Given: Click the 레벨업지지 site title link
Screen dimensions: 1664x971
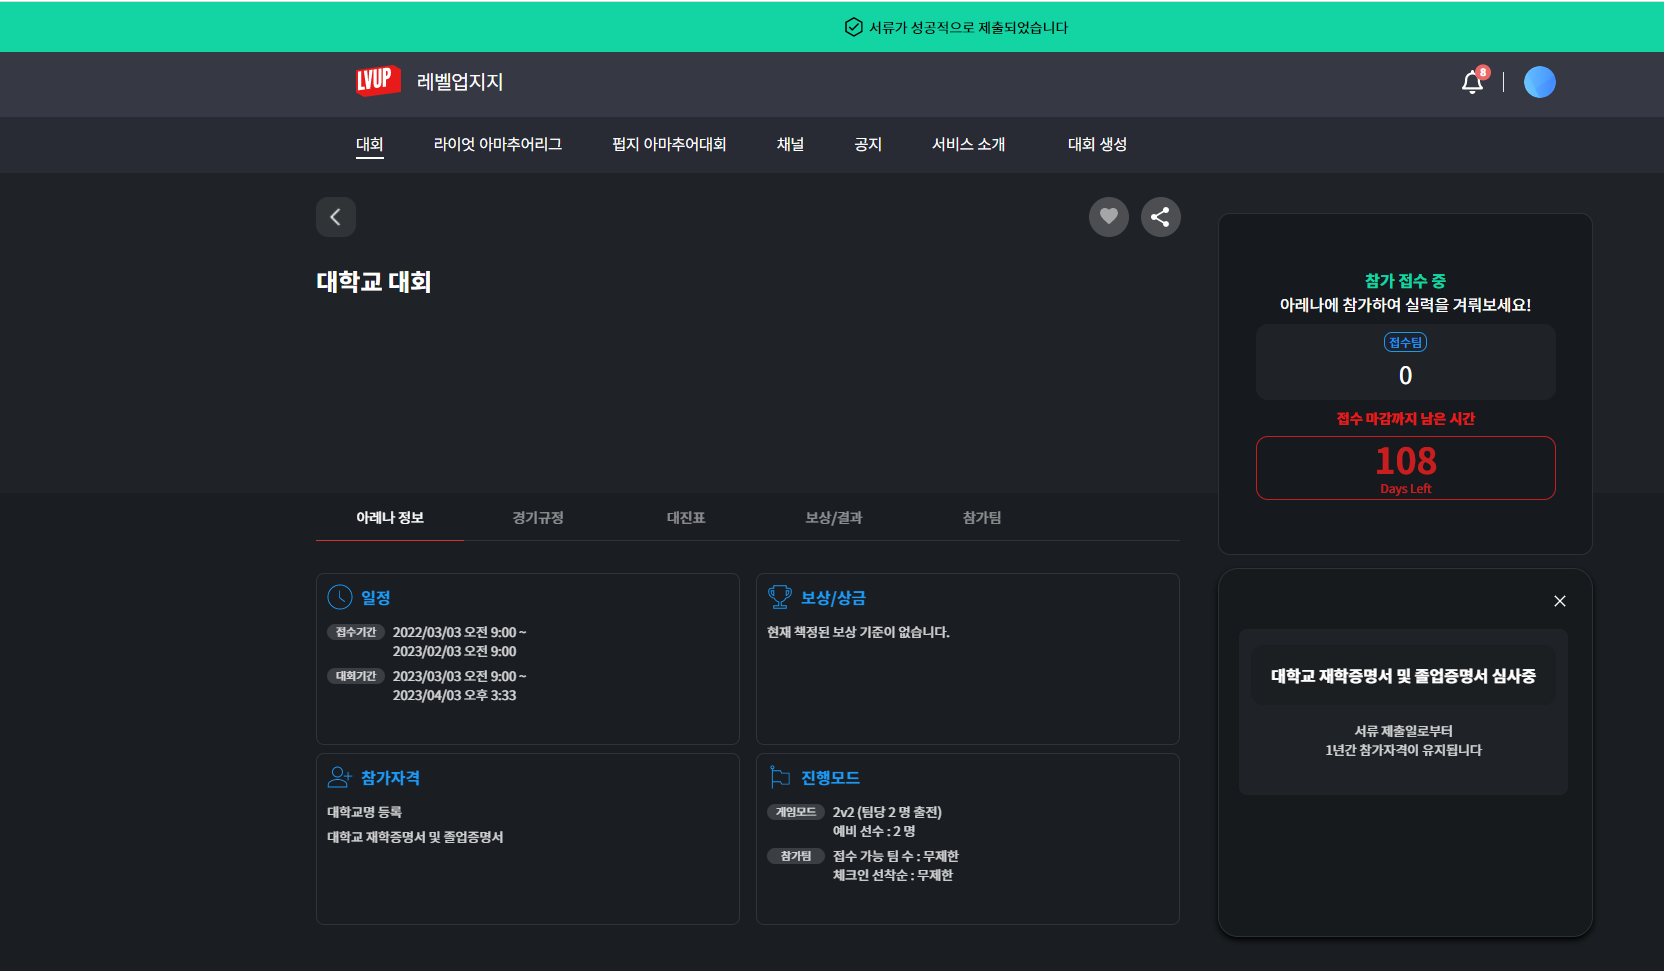Looking at the screenshot, I should [460, 82].
